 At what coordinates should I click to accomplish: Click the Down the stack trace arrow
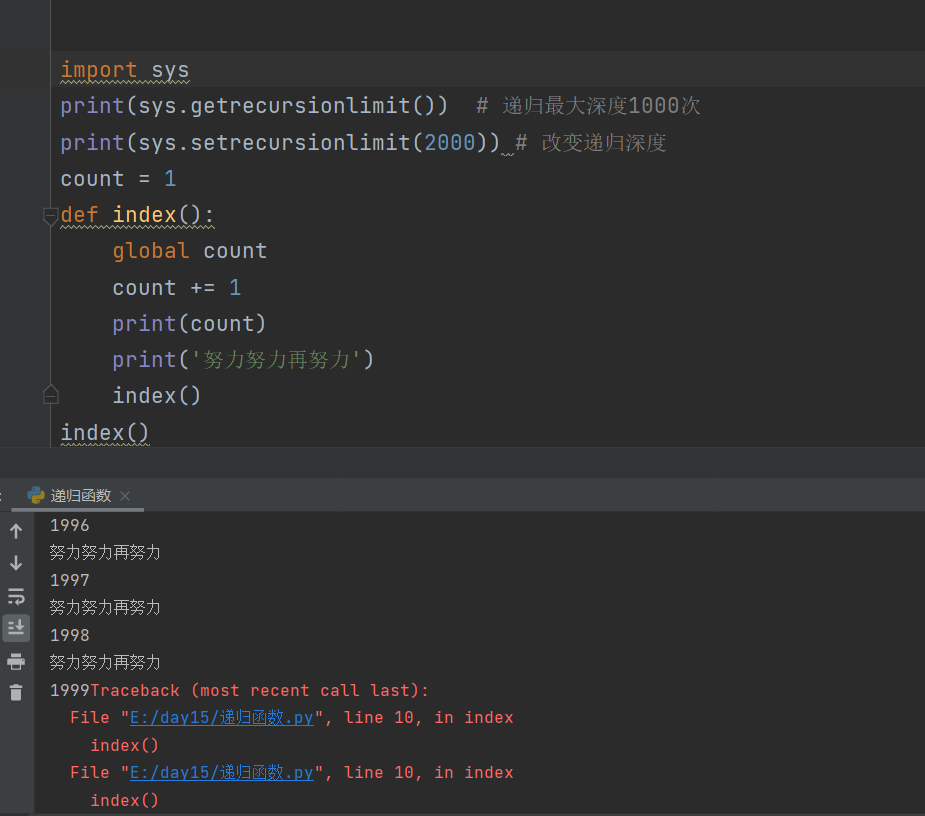click(16, 563)
